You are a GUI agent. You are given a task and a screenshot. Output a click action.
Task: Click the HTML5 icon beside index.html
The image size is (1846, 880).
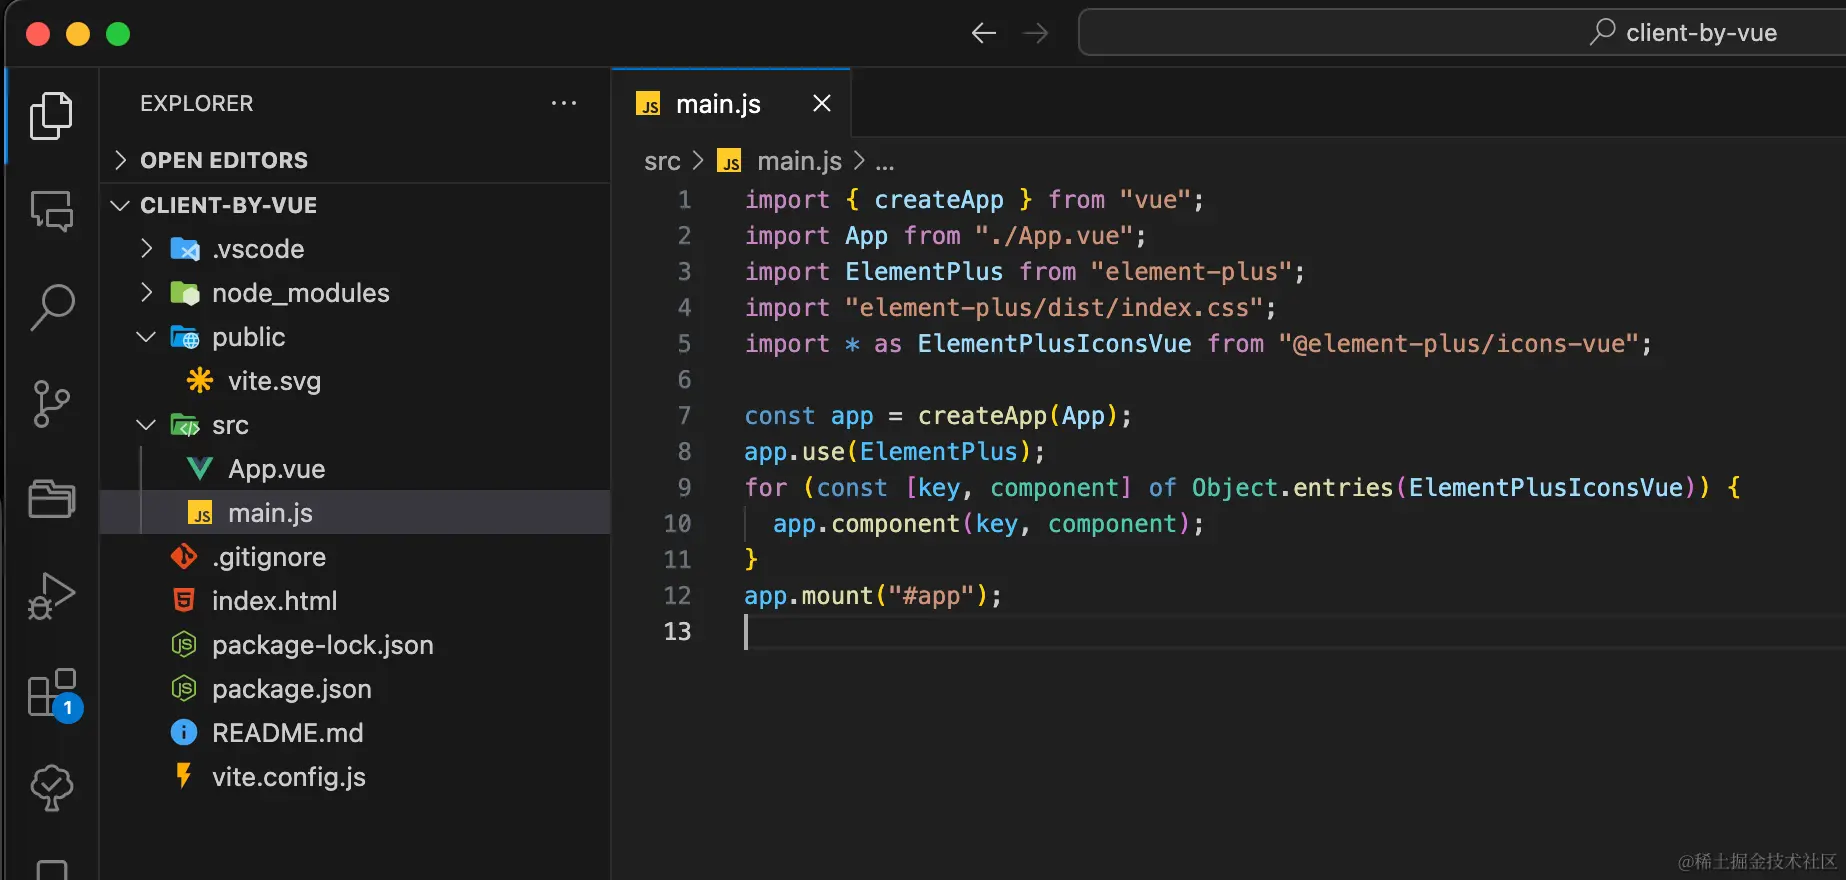tap(184, 601)
